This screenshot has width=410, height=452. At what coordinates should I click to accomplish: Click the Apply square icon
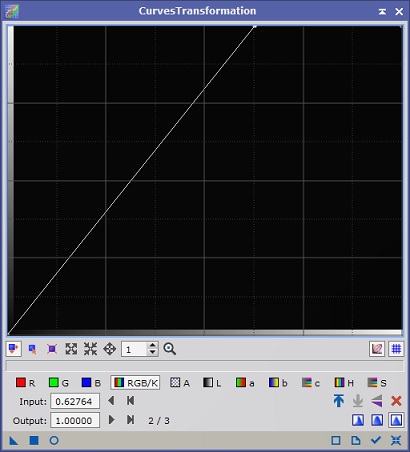tap(34, 441)
